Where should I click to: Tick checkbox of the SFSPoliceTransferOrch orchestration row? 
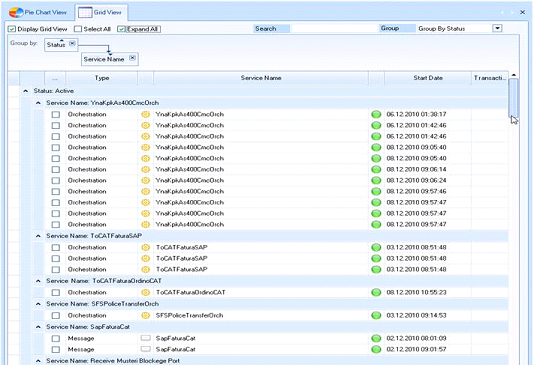click(x=56, y=316)
